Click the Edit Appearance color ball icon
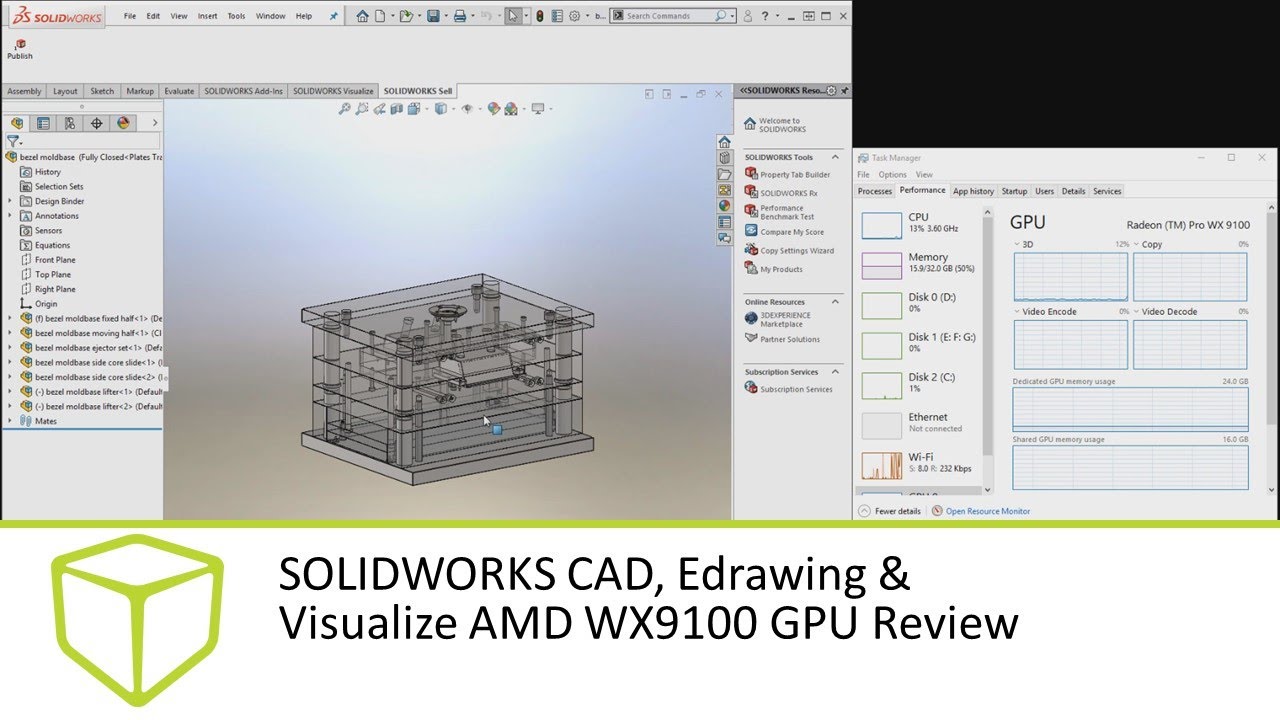Image resolution: width=1280 pixels, height=720 pixels. 494,109
